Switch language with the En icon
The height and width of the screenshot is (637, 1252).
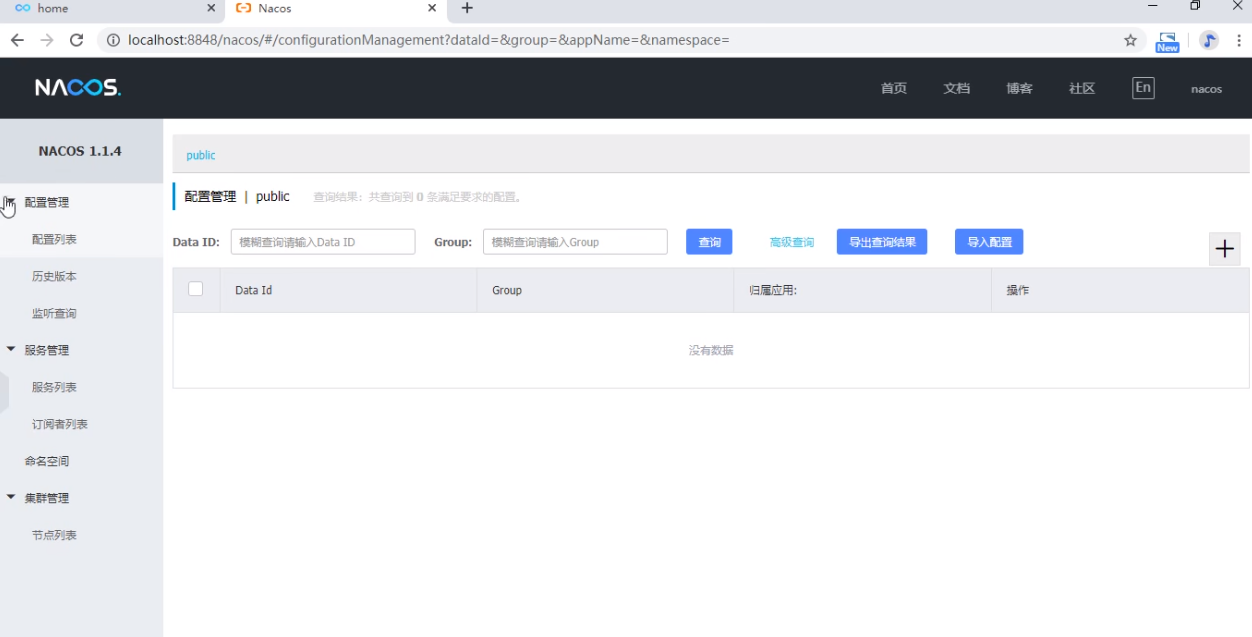pos(1142,88)
